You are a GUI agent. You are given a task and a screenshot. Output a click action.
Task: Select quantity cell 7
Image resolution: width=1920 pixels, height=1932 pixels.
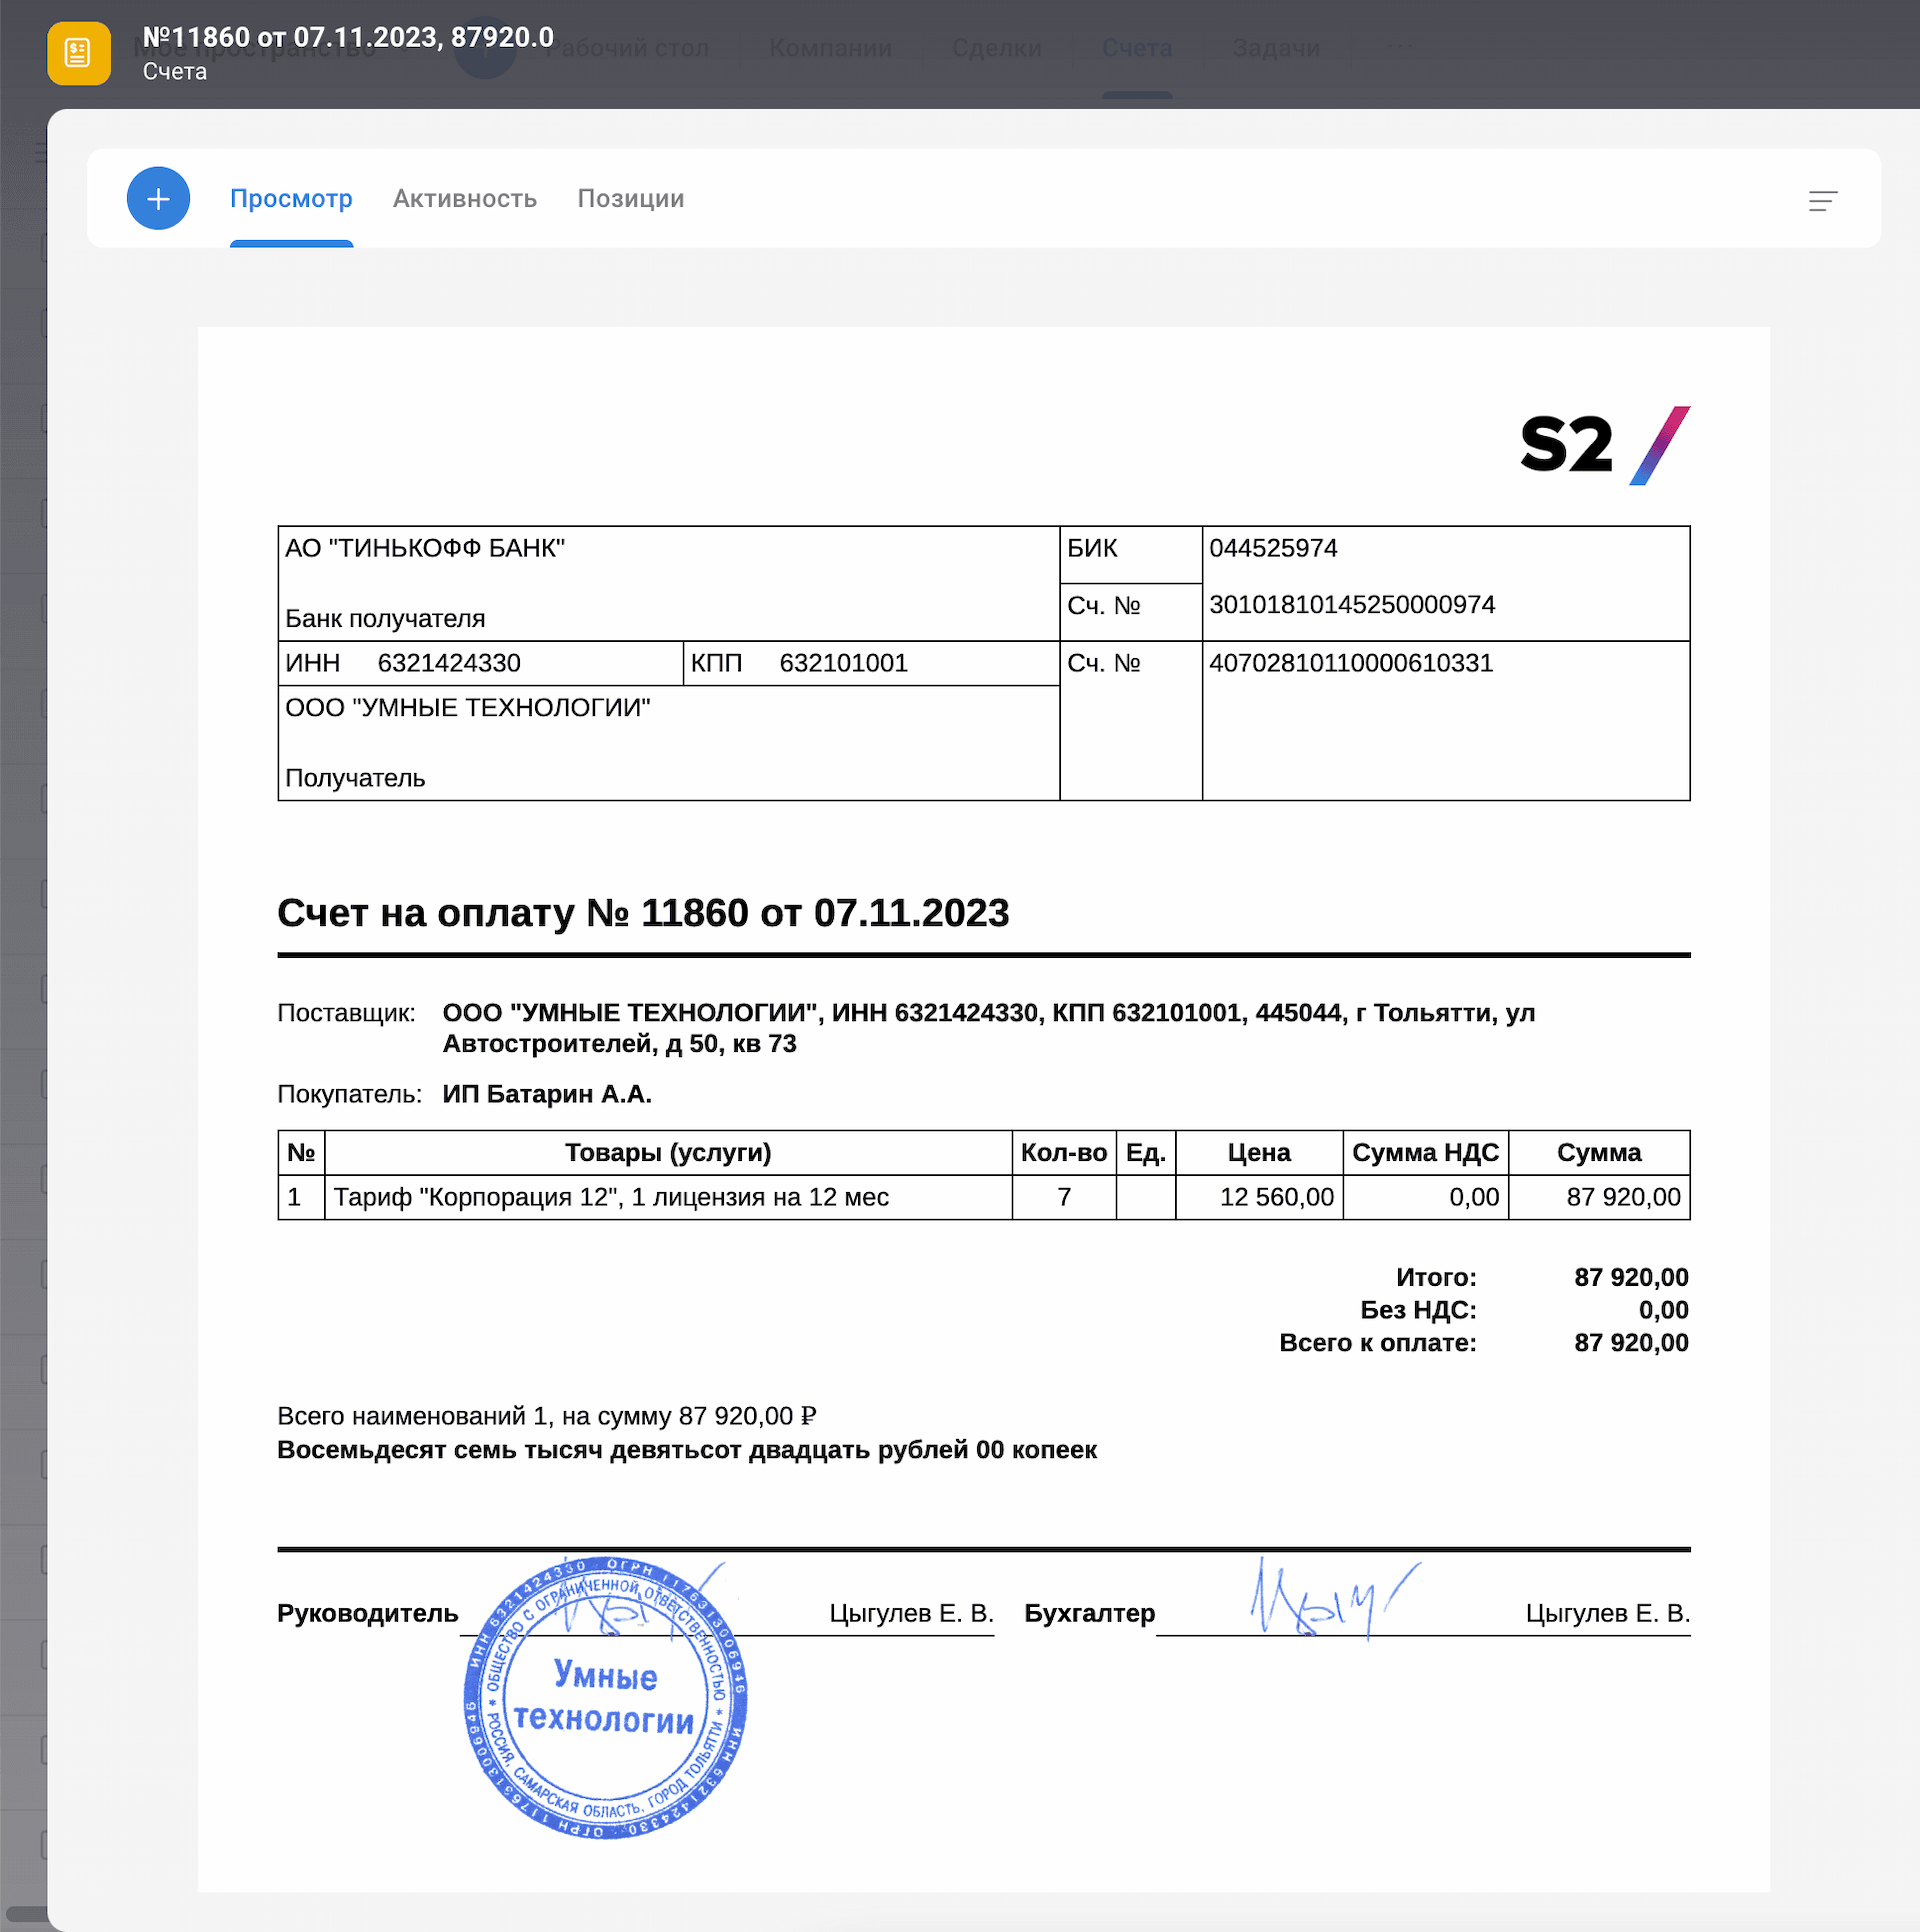(1064, 1197)
